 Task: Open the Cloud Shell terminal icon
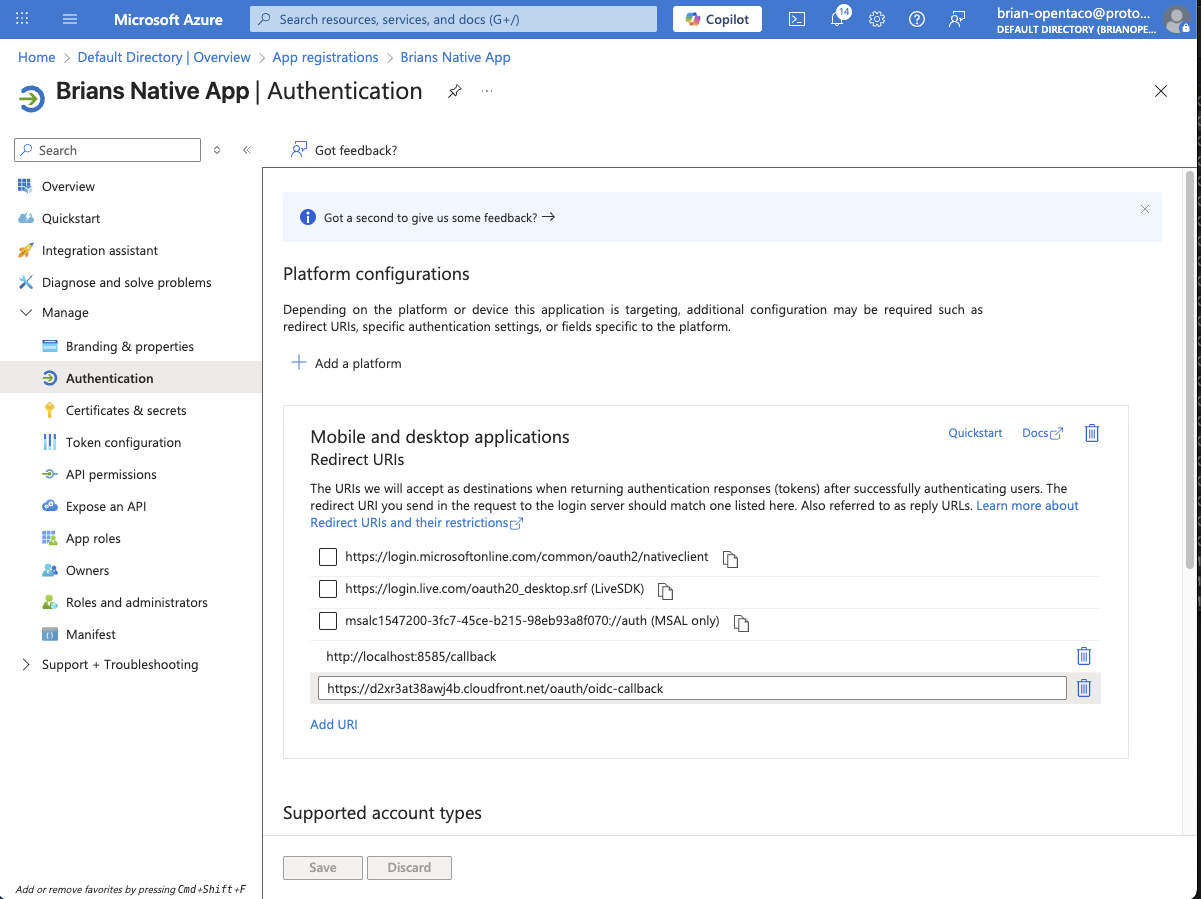pyautogui.click(x=796, y=19)
